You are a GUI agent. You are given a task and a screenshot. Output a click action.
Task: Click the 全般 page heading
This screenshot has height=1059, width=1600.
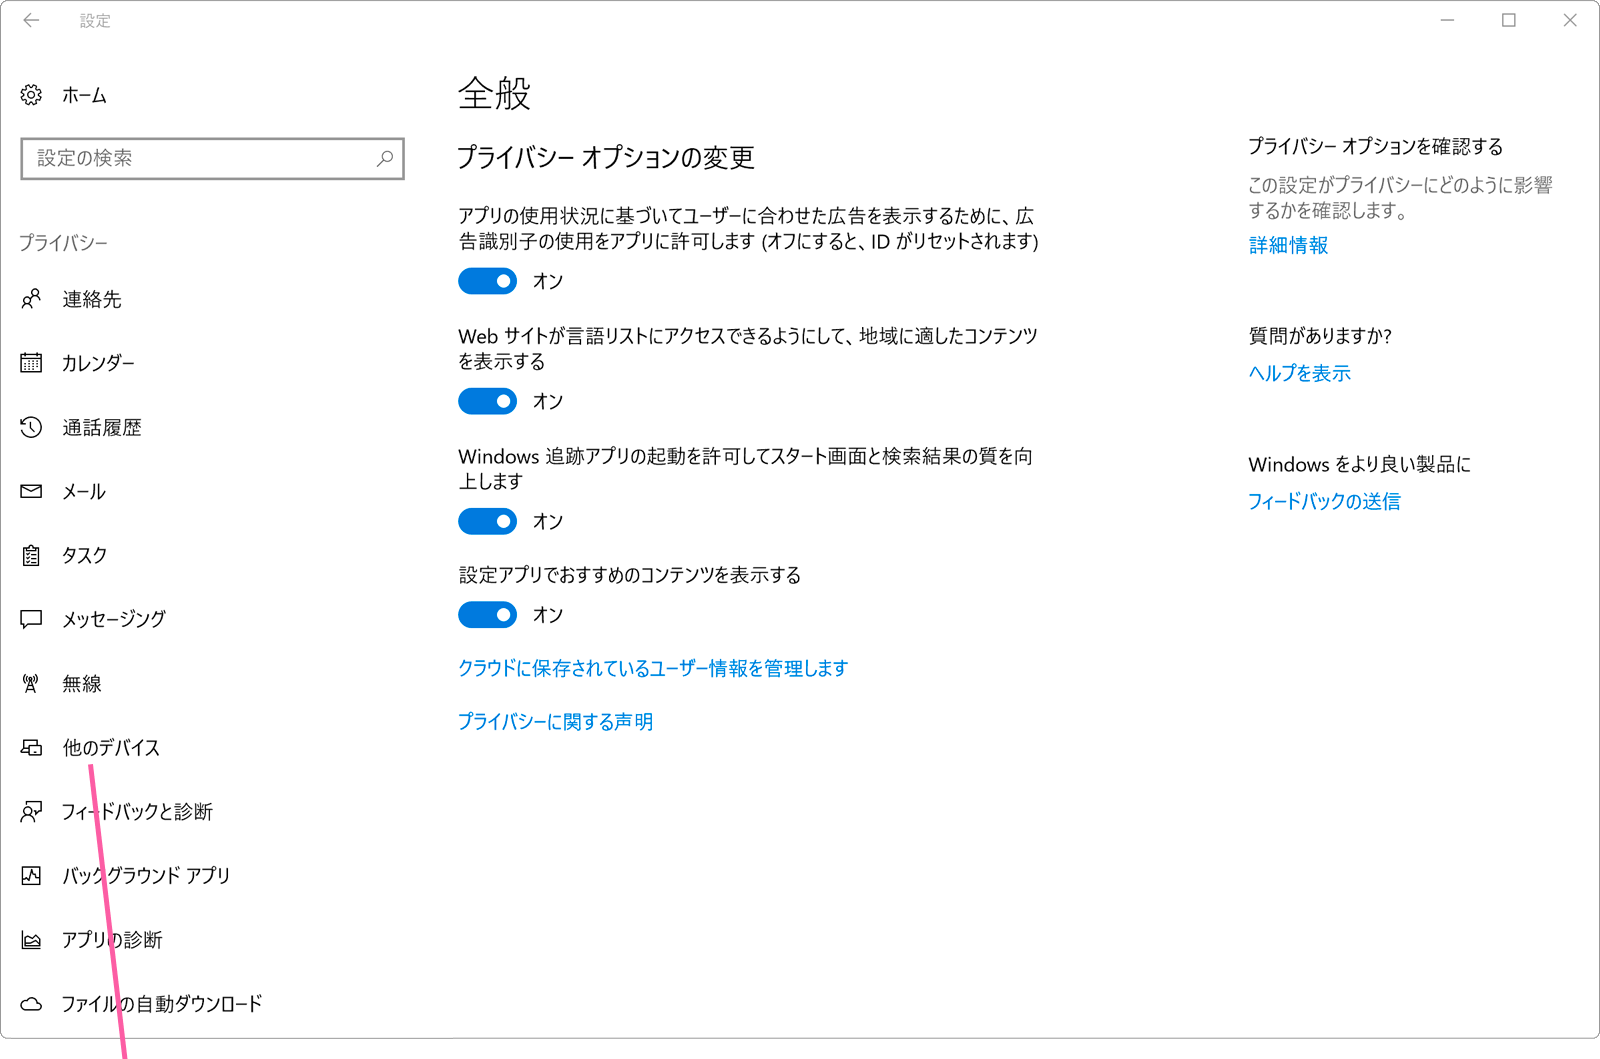(494, 94)
